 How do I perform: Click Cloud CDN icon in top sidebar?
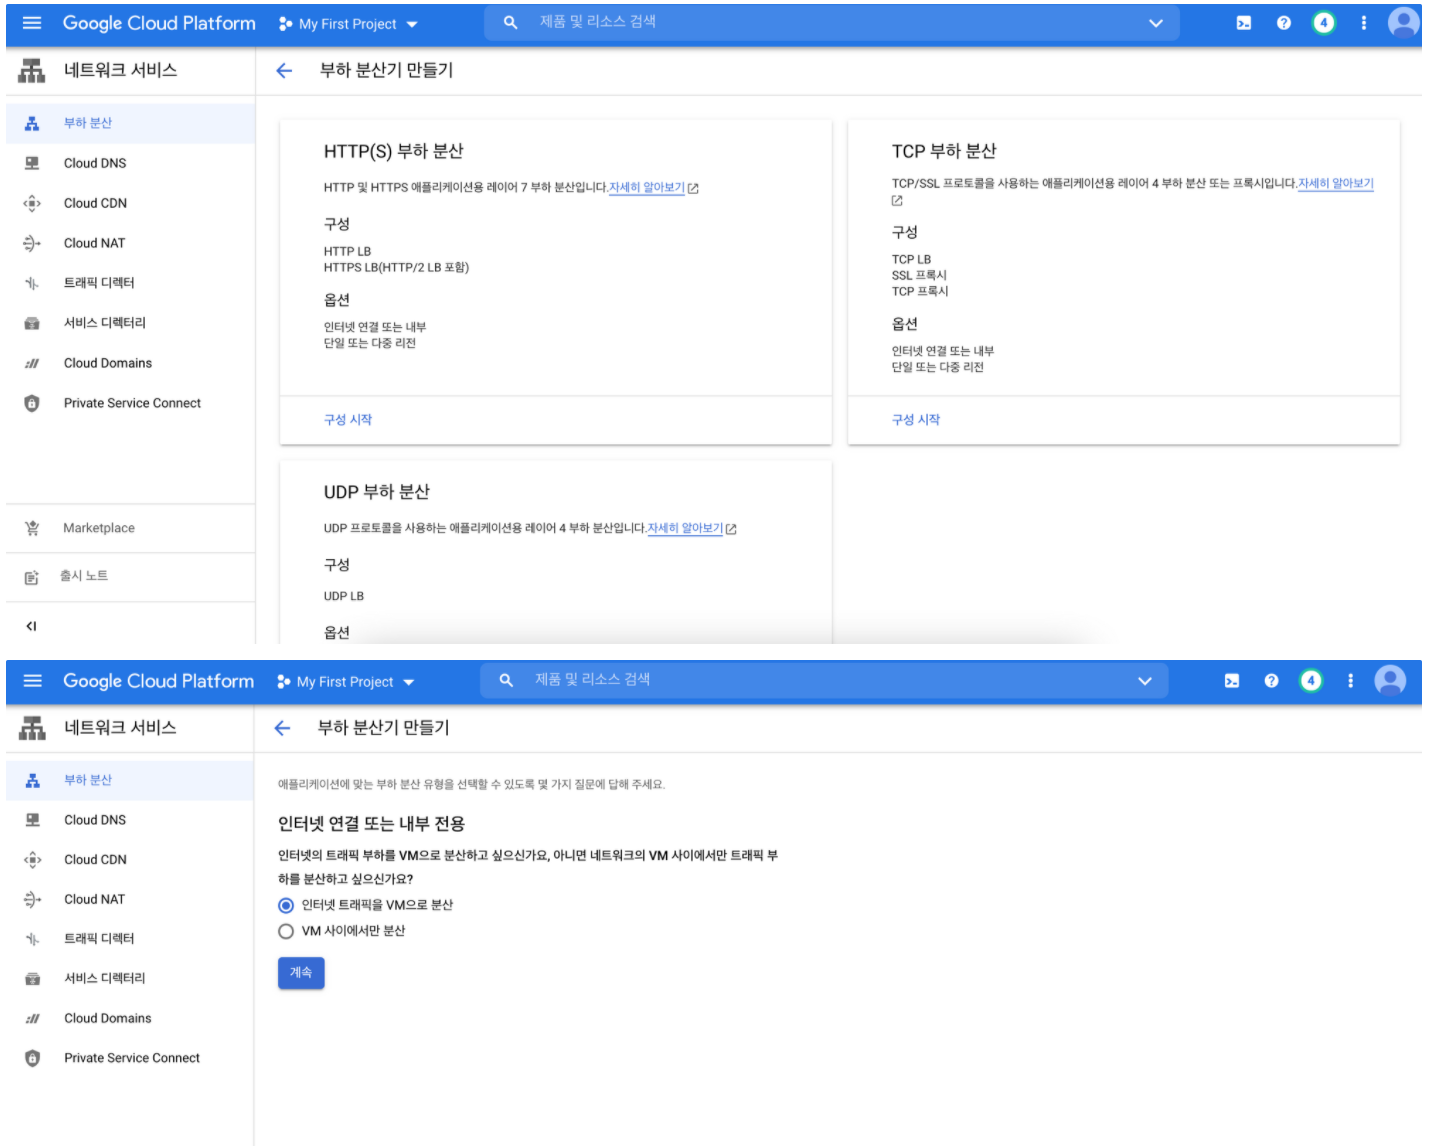click(x=32, y=203)
